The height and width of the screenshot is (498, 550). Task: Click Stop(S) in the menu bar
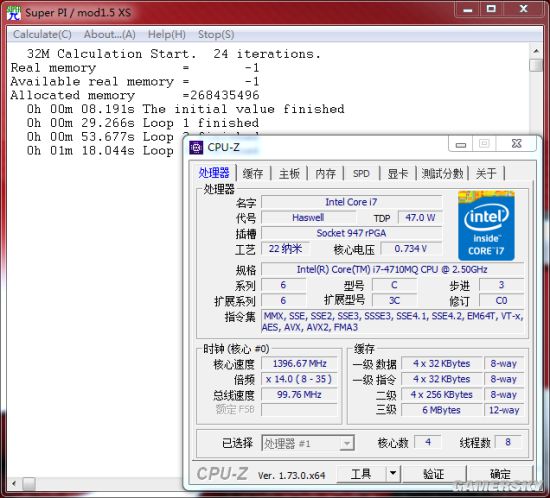pyautogui.click(x=216, y=34)
